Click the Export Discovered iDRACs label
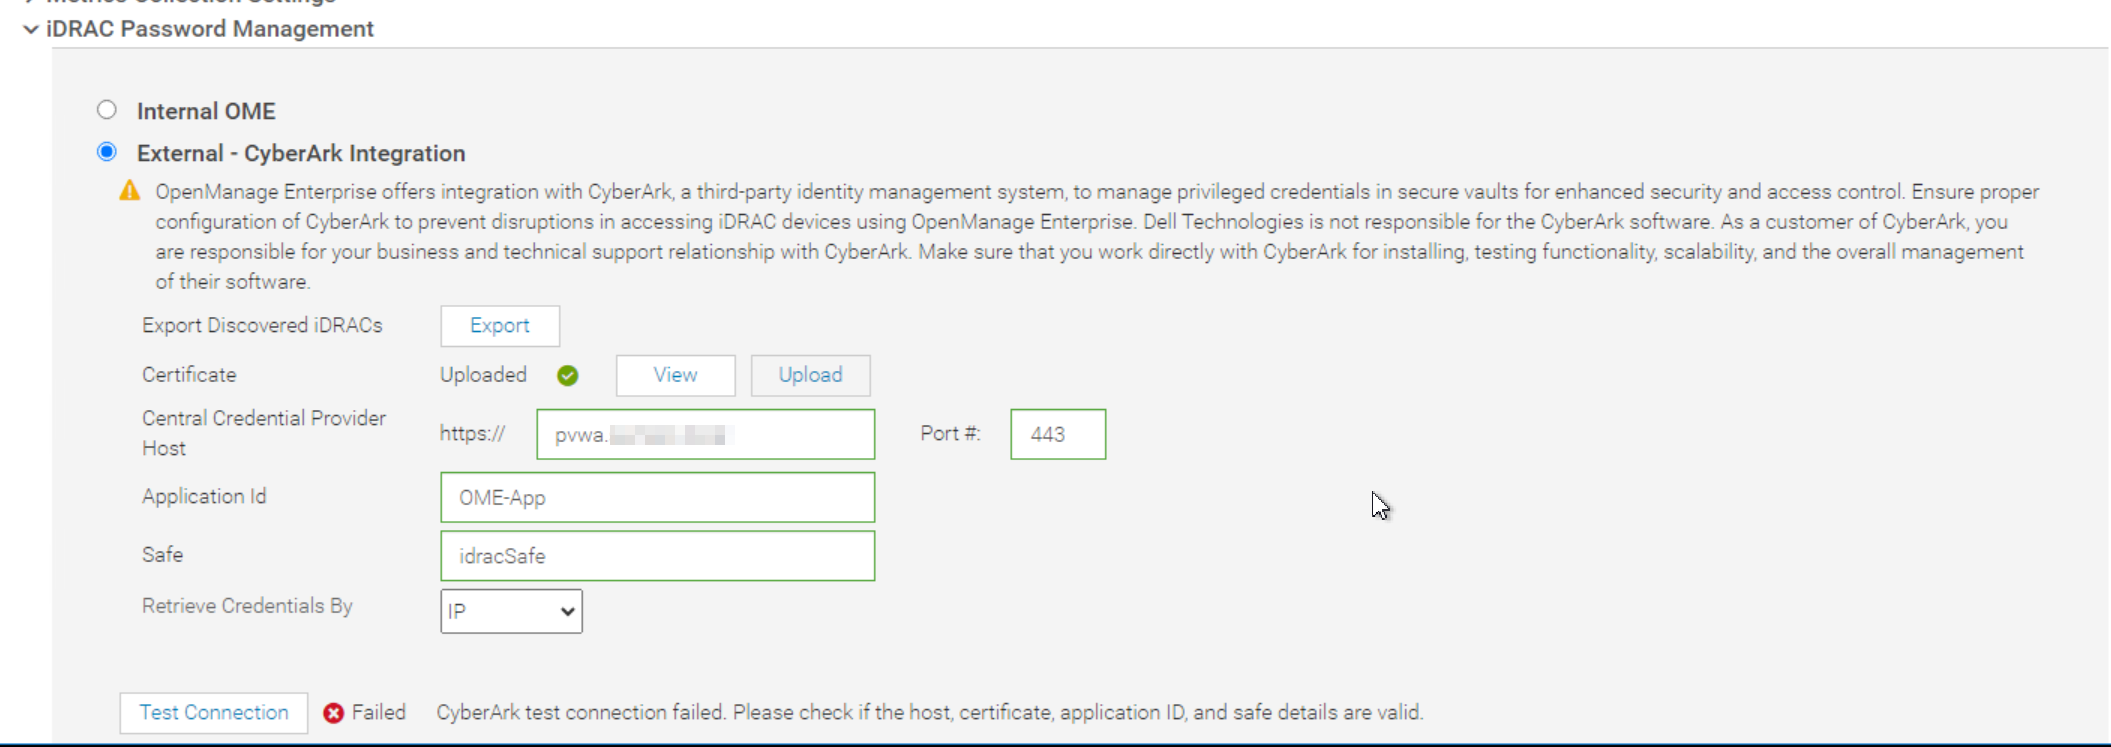The height and width of the screenshot is (747, 2111). coord(262,326)
